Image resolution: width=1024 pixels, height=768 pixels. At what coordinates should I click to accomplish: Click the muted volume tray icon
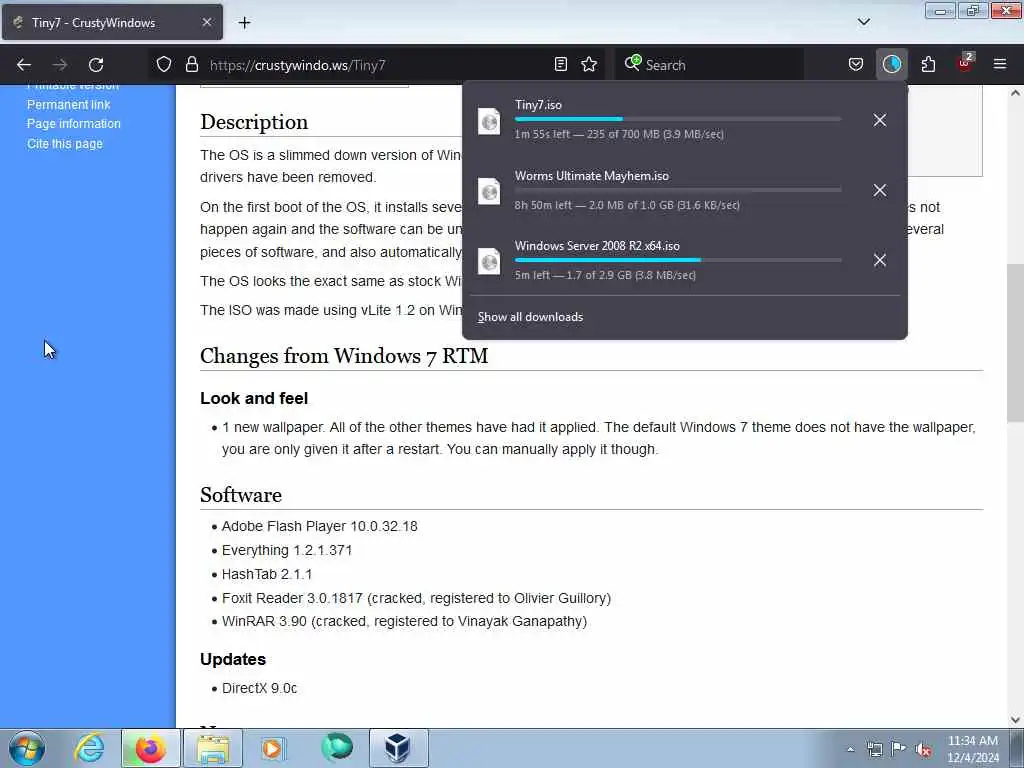(923, 750)
